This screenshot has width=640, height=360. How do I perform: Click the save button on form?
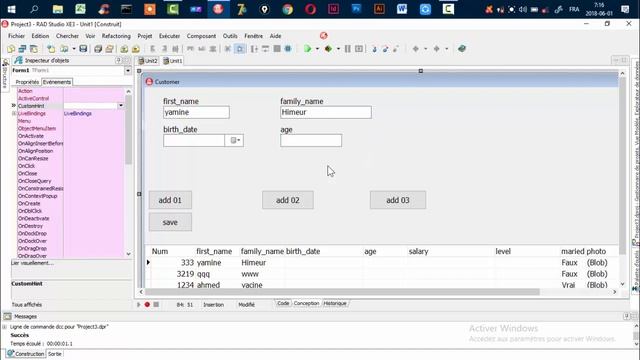pos(170,222)
